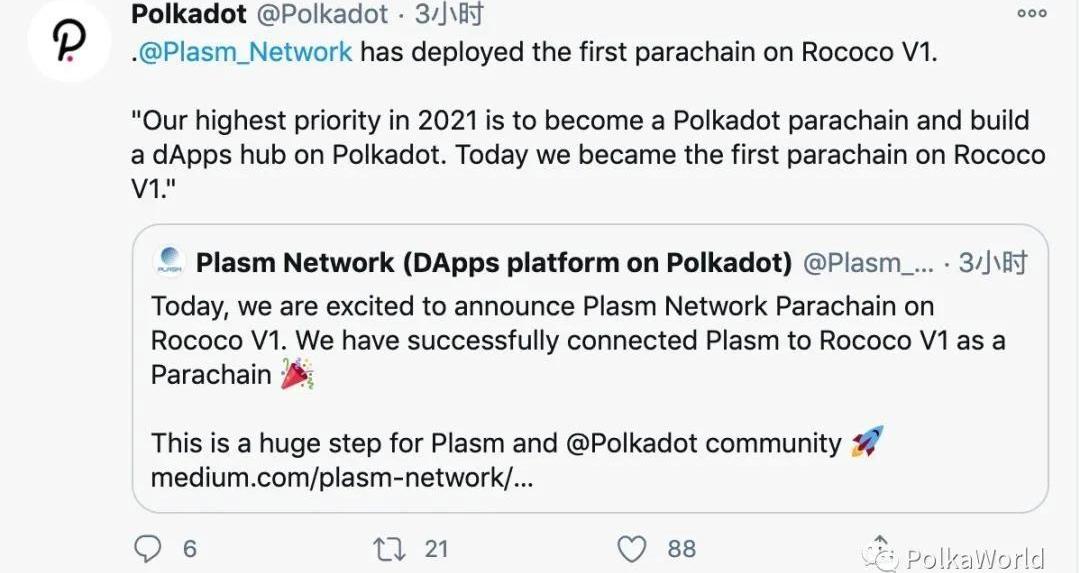Open the quoted Plasm Network tweet card

tap(590, 368)
